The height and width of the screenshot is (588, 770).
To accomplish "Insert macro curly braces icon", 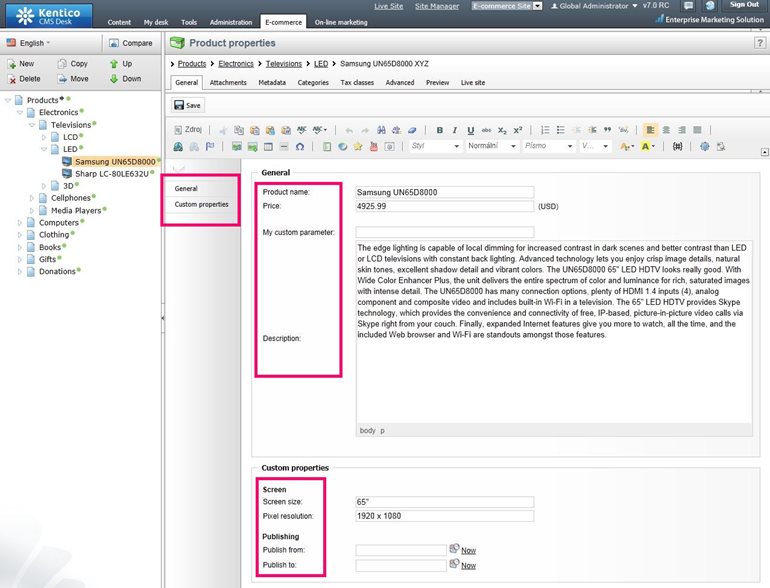I will point(678,146).
